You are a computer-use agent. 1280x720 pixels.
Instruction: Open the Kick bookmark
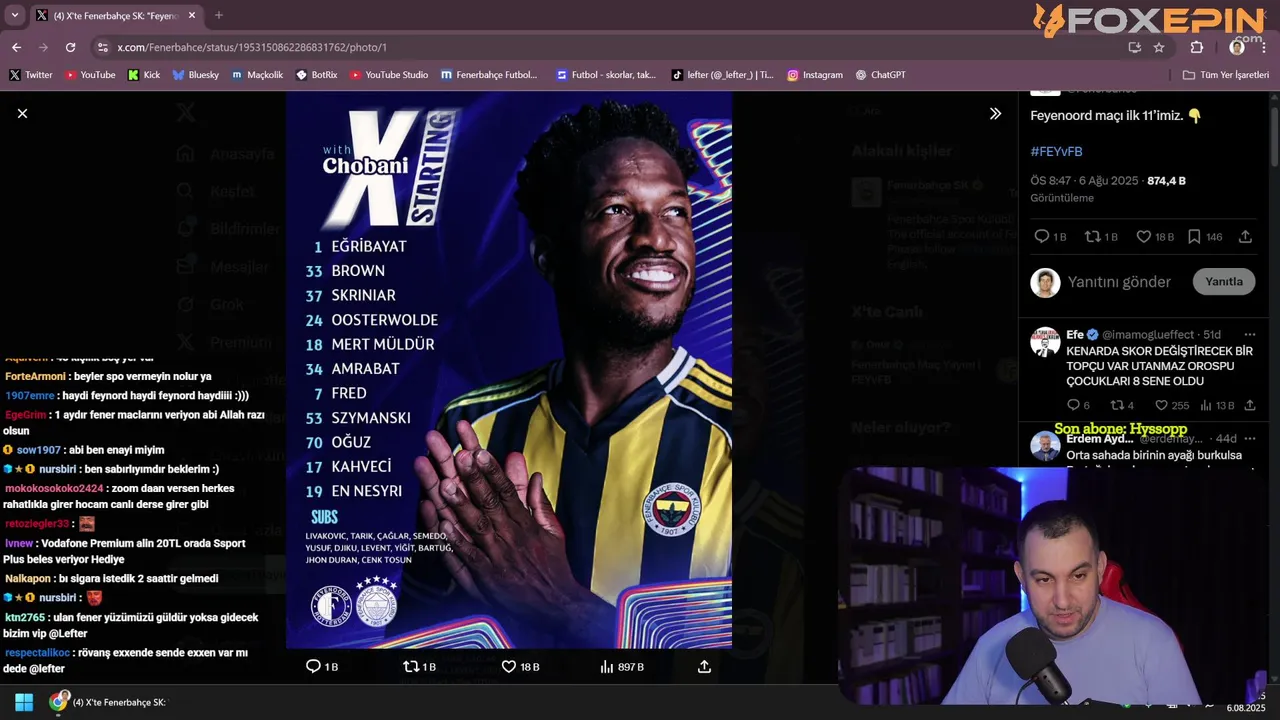tap(144, 75)
